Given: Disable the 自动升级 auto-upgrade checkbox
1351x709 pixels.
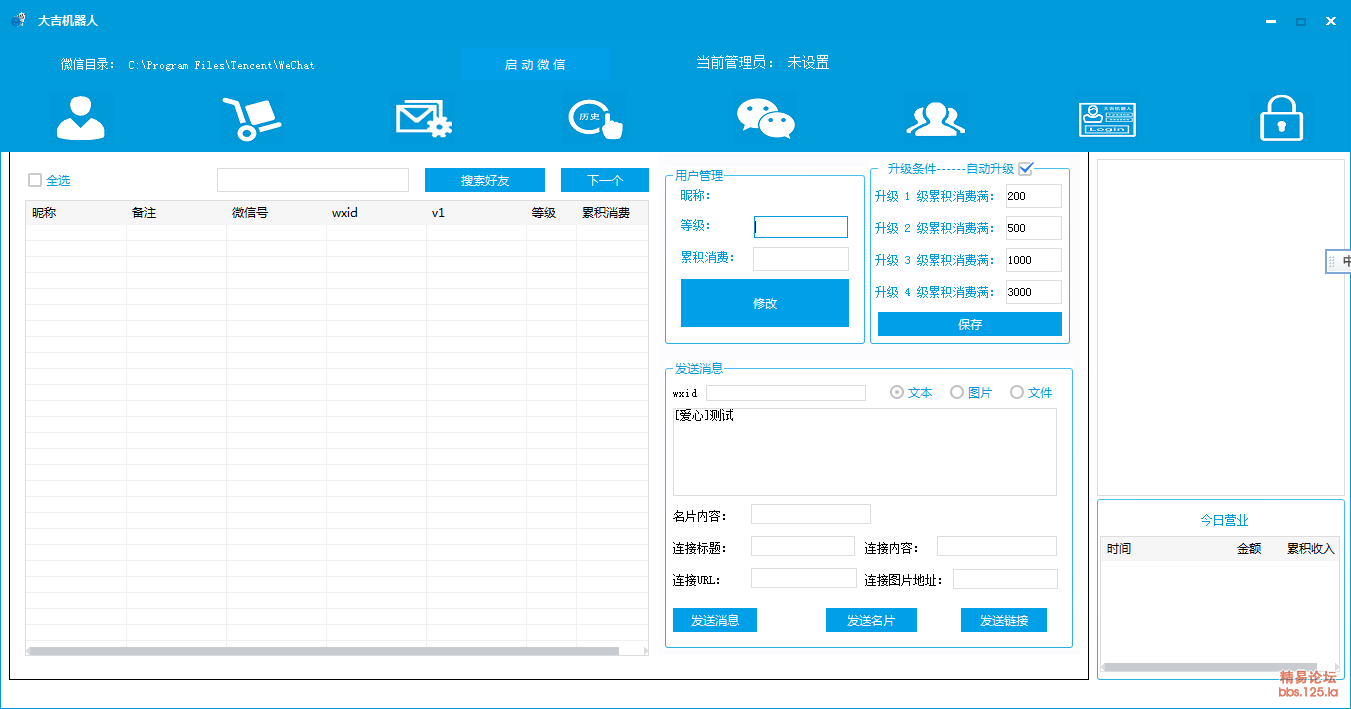Looking at the screenshot, I should [1025, 168].
